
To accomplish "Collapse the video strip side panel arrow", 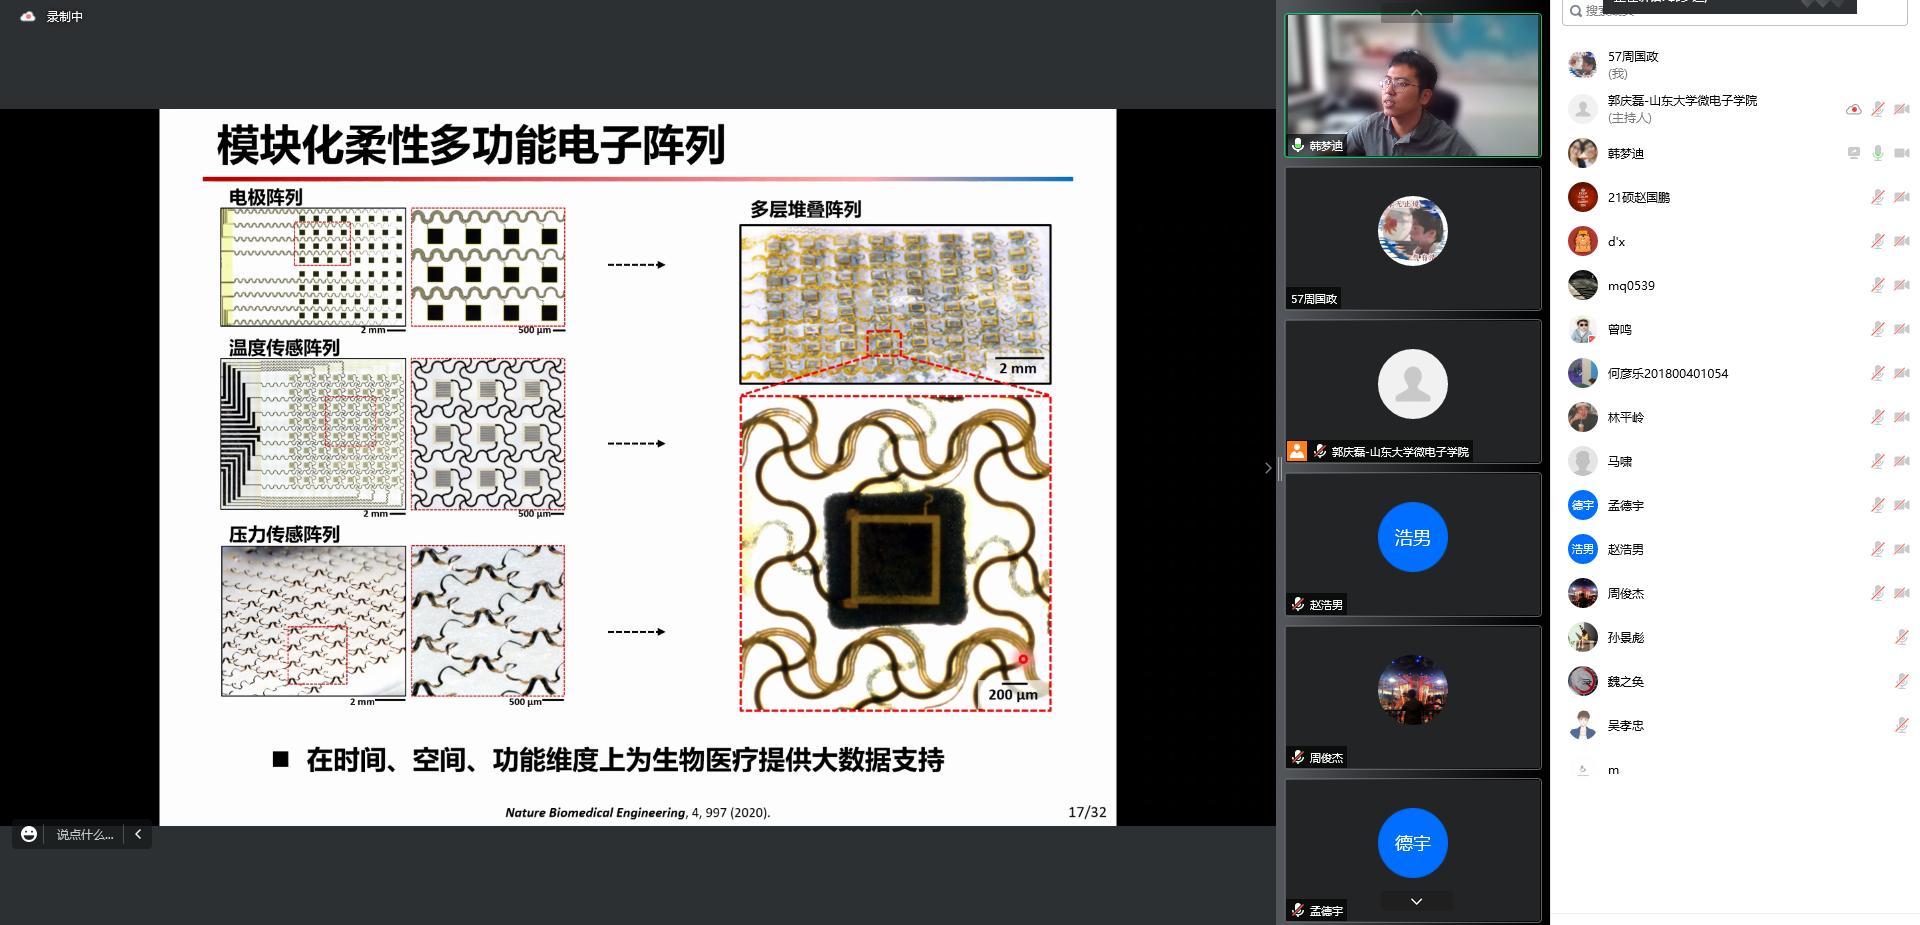I will coord(1268,468).
